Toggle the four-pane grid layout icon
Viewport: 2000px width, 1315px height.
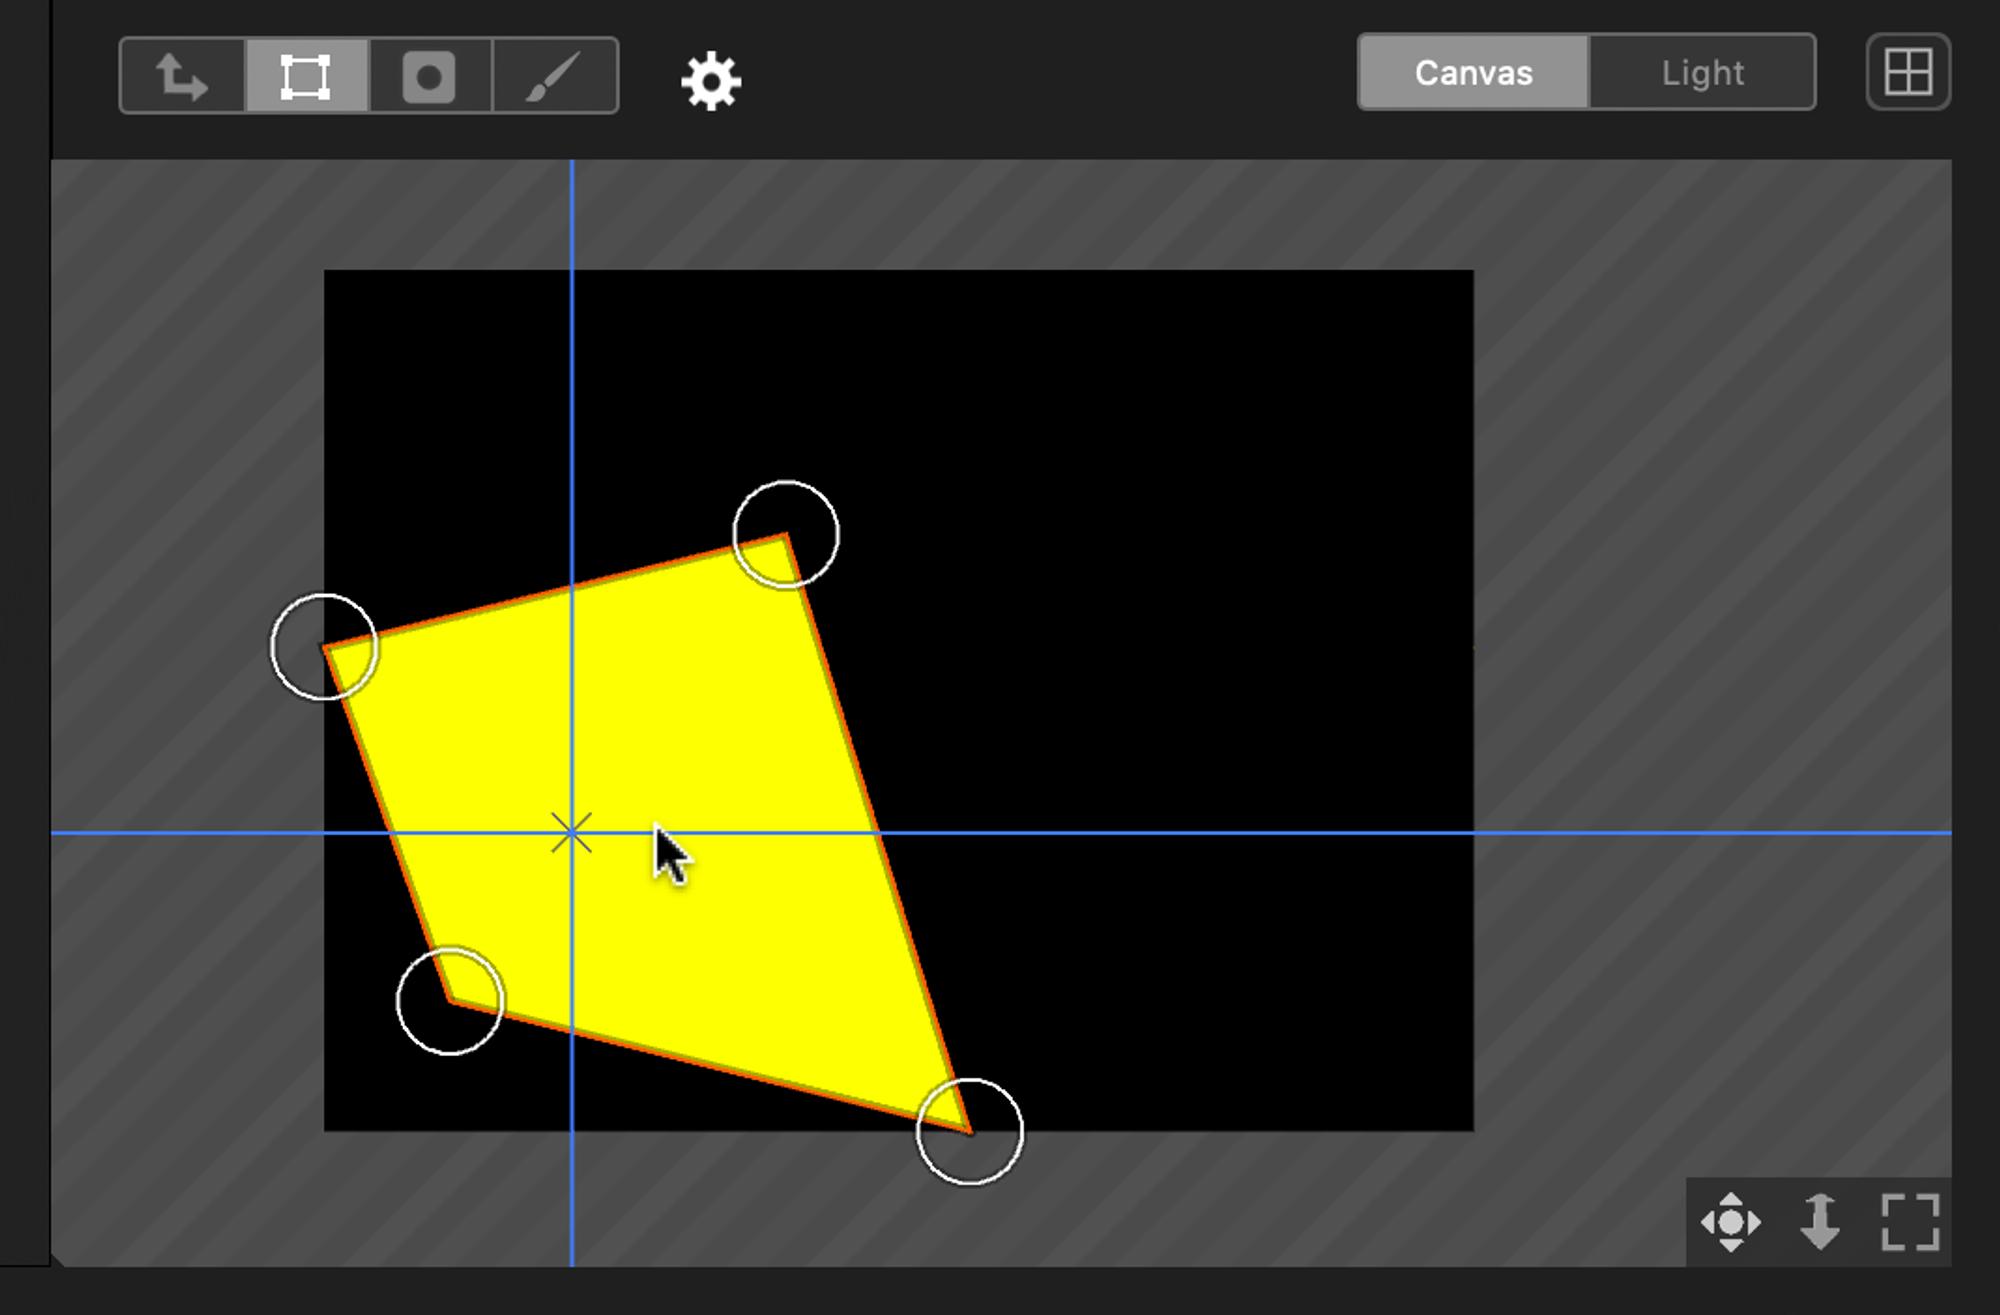pyautogui.click(x=1908, y=72)
